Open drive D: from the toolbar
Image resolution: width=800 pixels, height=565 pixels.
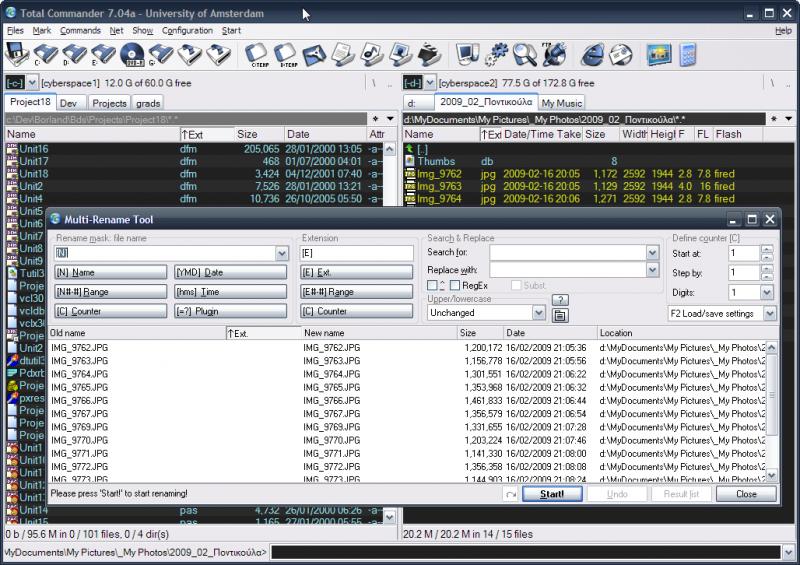click(74, 55)
